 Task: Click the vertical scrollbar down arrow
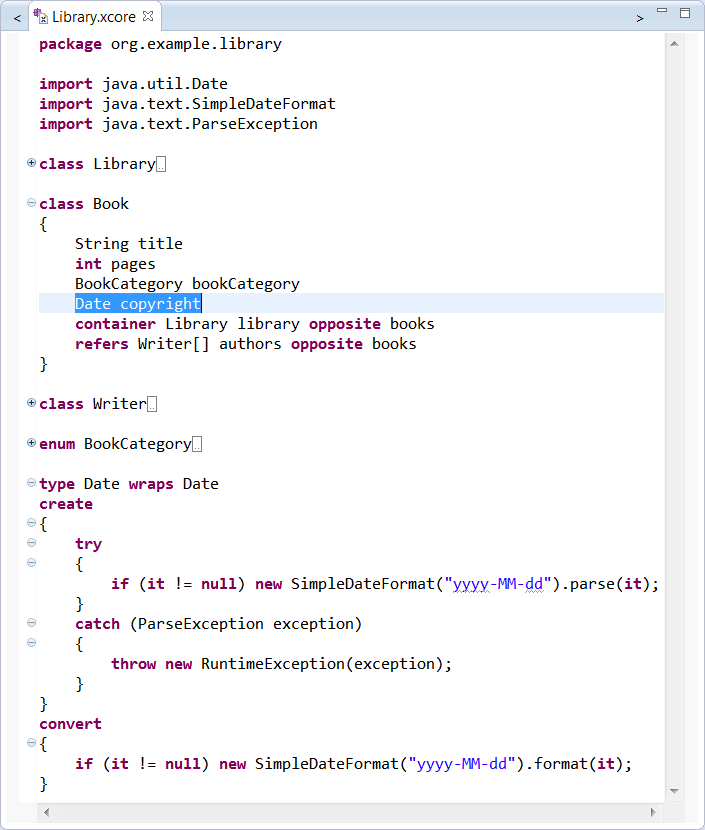674,791
